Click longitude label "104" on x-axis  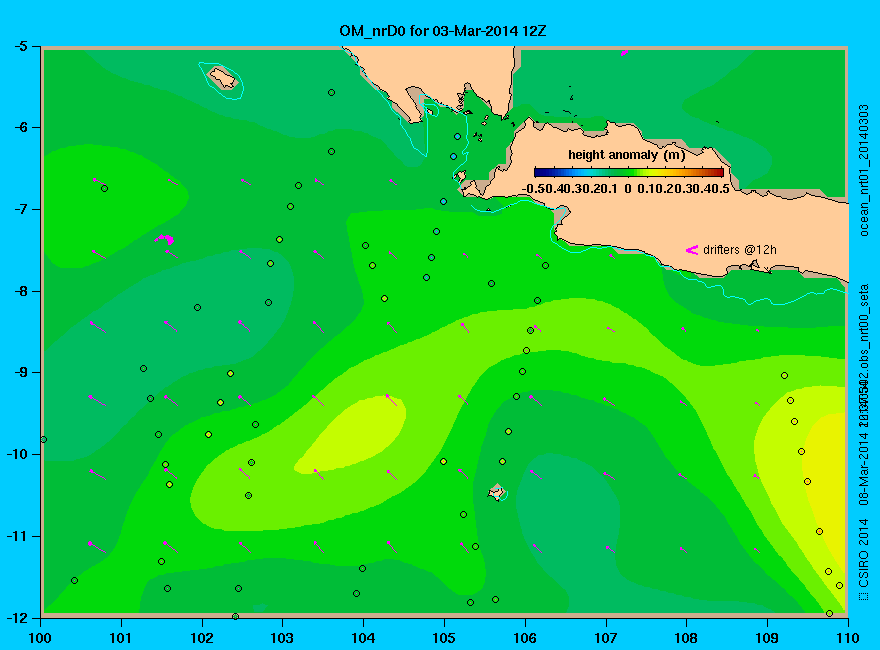click(x=363, y=638)
